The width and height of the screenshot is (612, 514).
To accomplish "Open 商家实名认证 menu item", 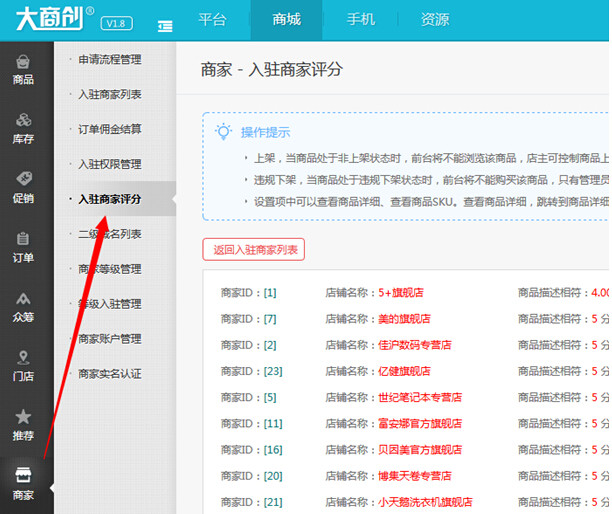I will click(x=110, y=374).
